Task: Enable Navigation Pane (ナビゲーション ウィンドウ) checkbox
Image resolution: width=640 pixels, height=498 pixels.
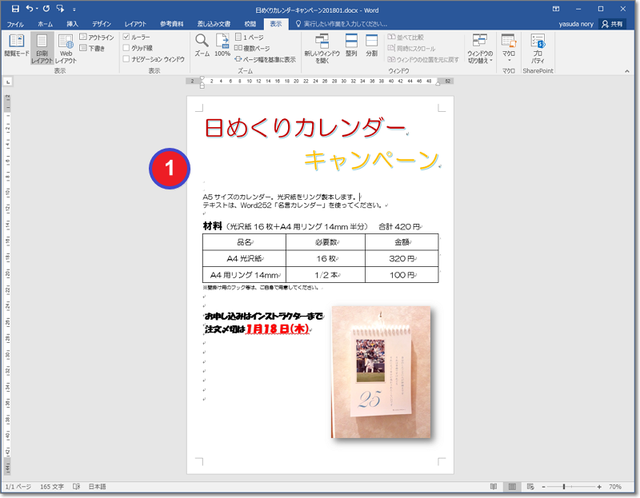Action: pyautogui.click(x=126, y=59)
